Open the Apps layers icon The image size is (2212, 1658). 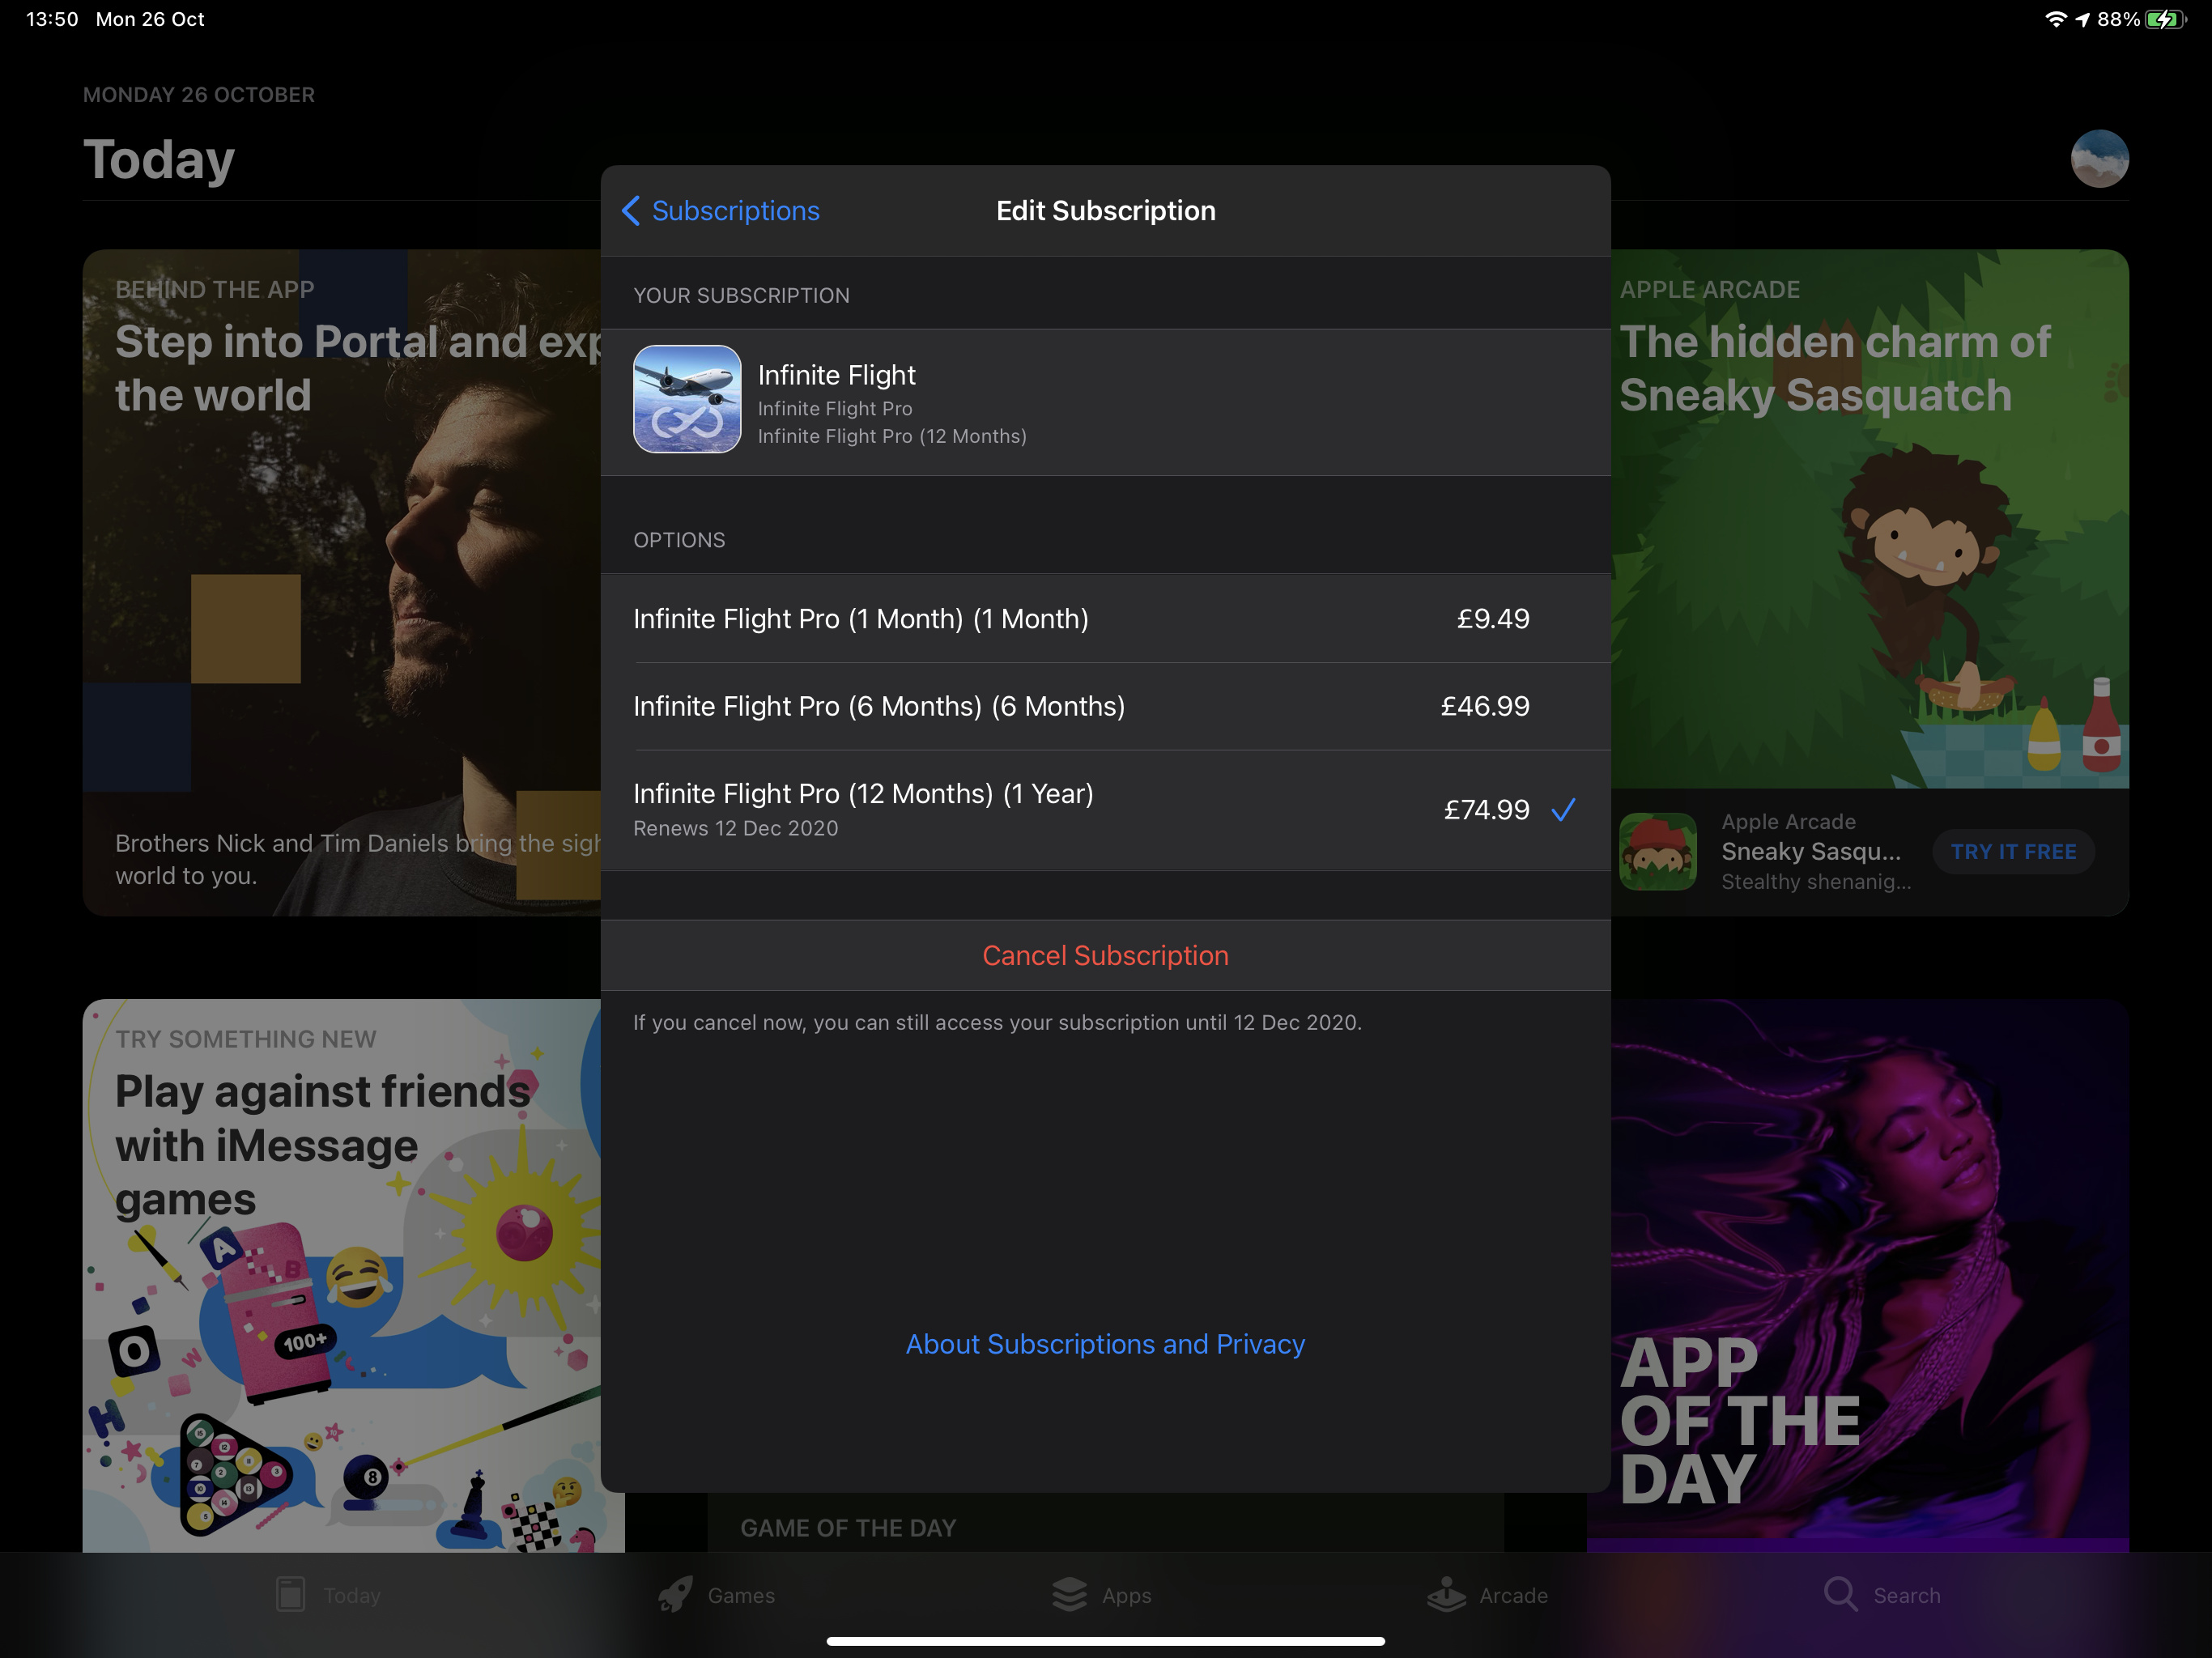[x=1069, y=1594]
